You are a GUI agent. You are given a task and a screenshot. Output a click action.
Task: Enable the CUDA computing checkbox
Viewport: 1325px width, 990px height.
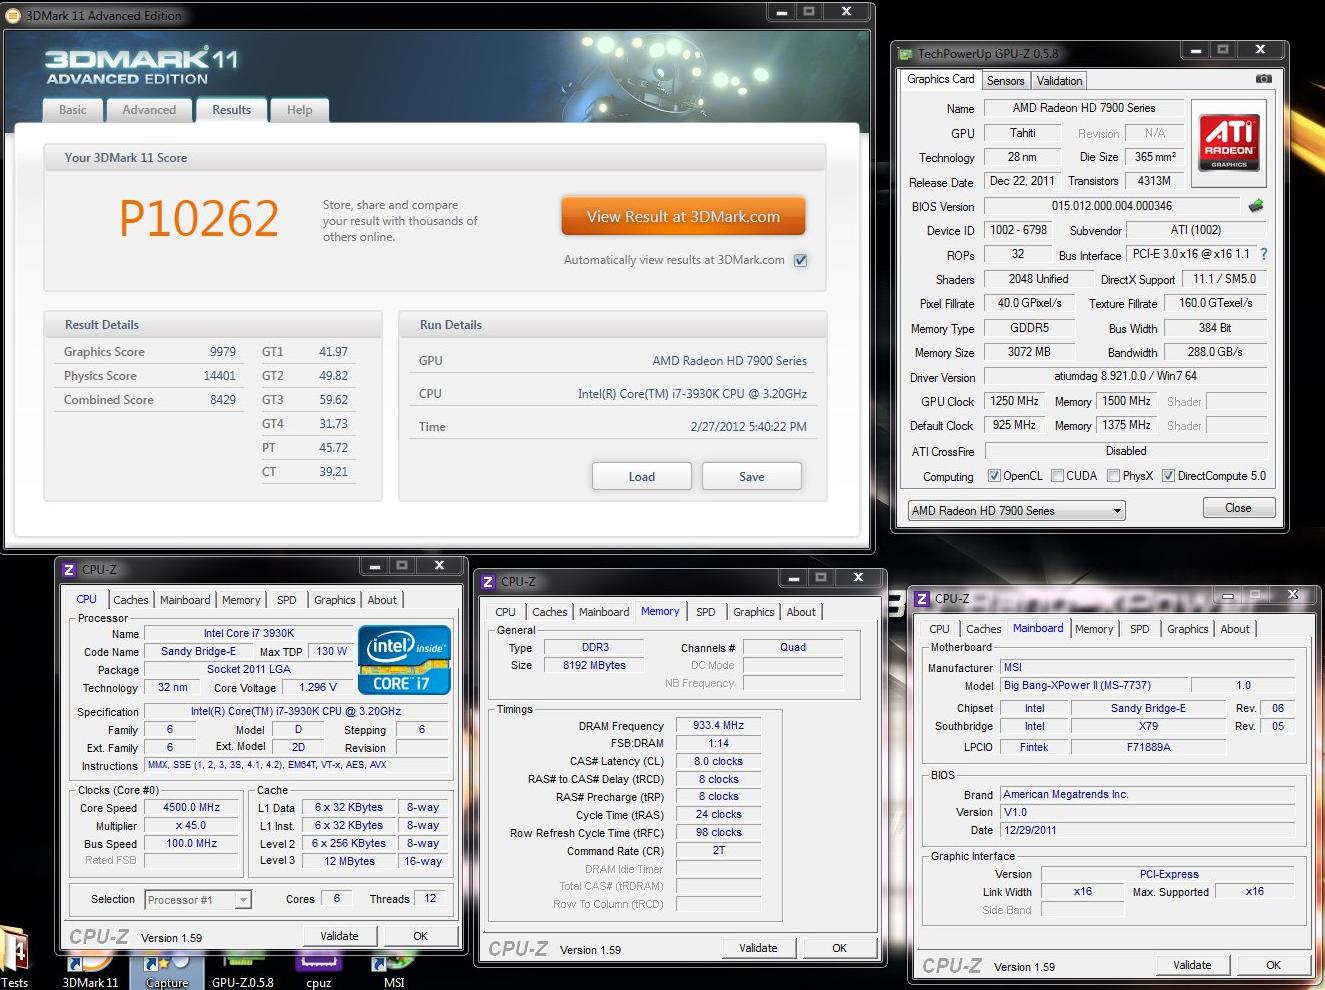pos(1057,476)
